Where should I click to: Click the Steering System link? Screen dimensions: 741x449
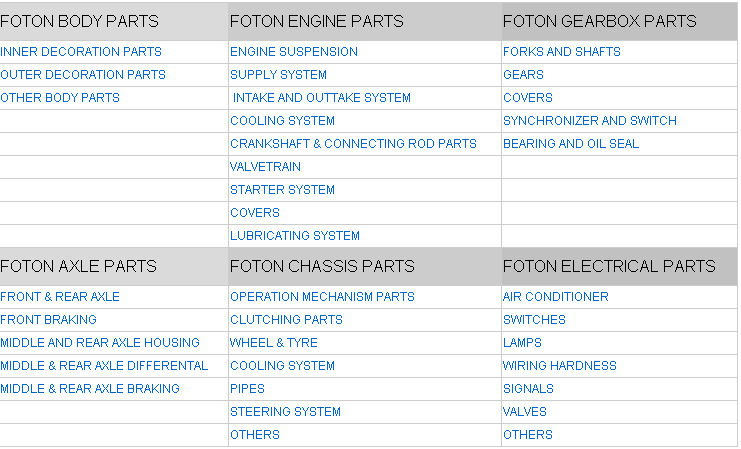coord(285,412)
